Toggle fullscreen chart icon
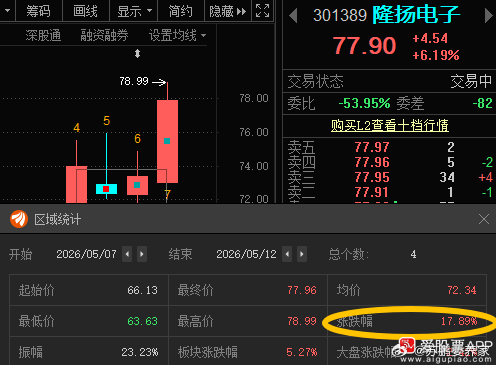Screen dimensions: 496x365 tap(263, 11)
